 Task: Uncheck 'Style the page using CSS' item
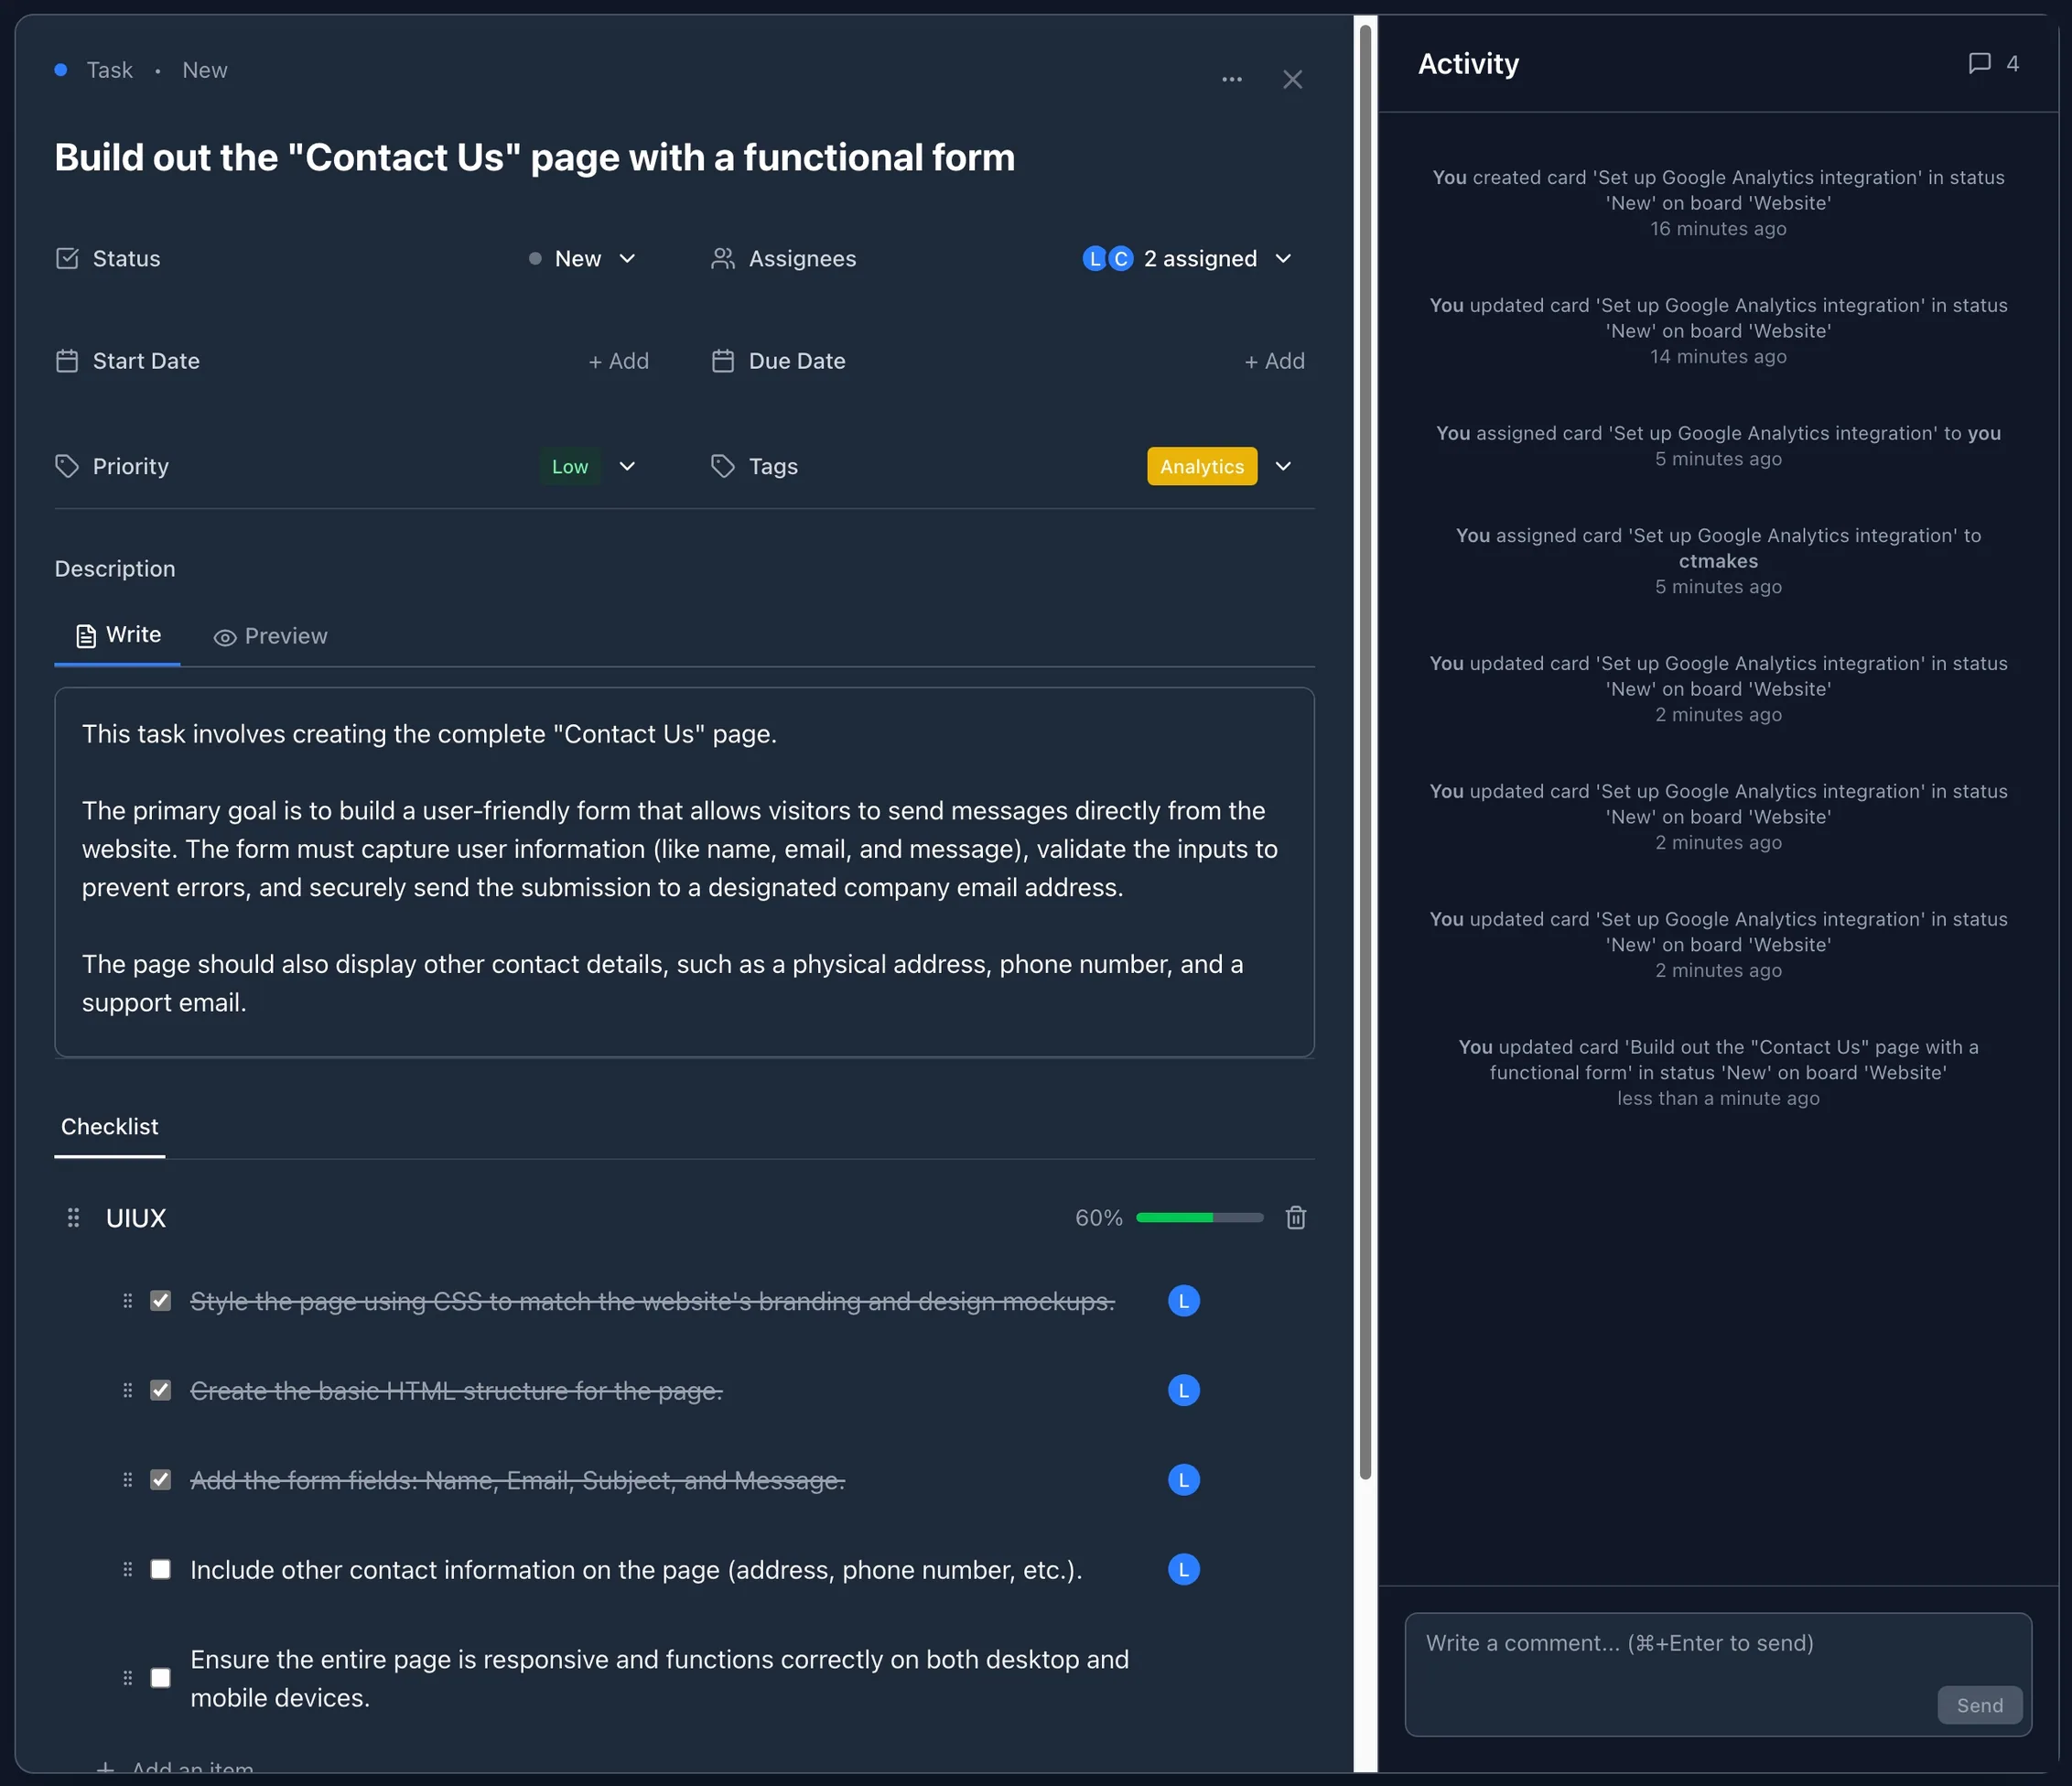click(160, 1300)
